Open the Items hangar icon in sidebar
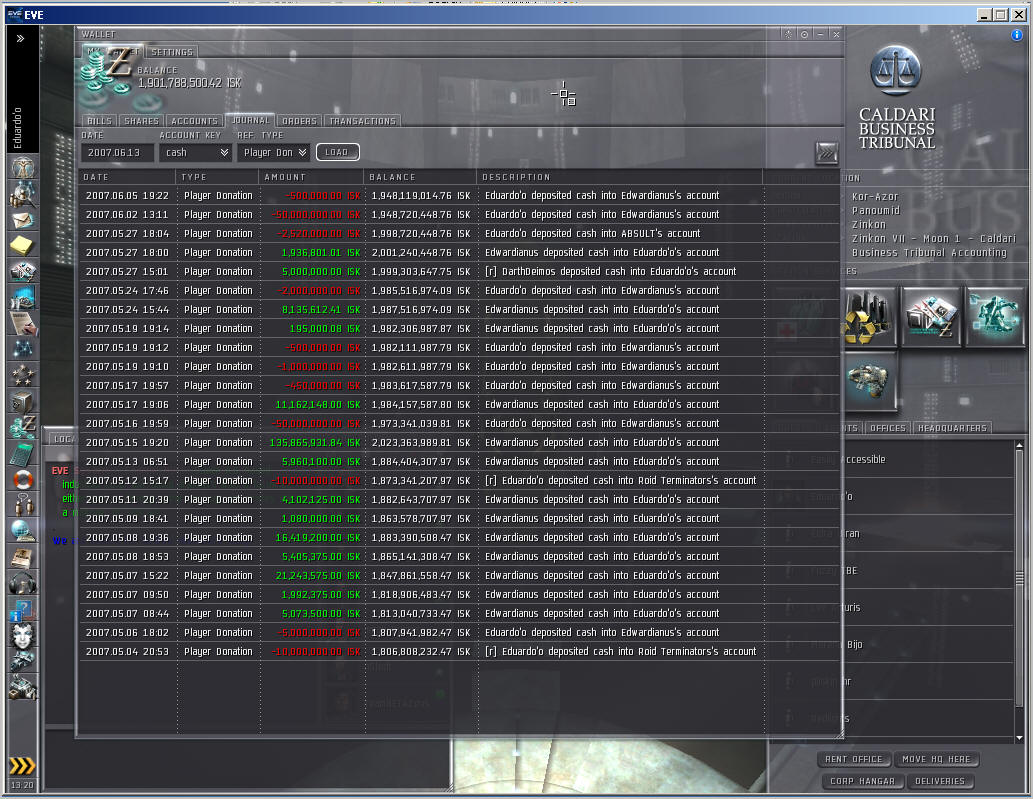 tap(22, 686)
